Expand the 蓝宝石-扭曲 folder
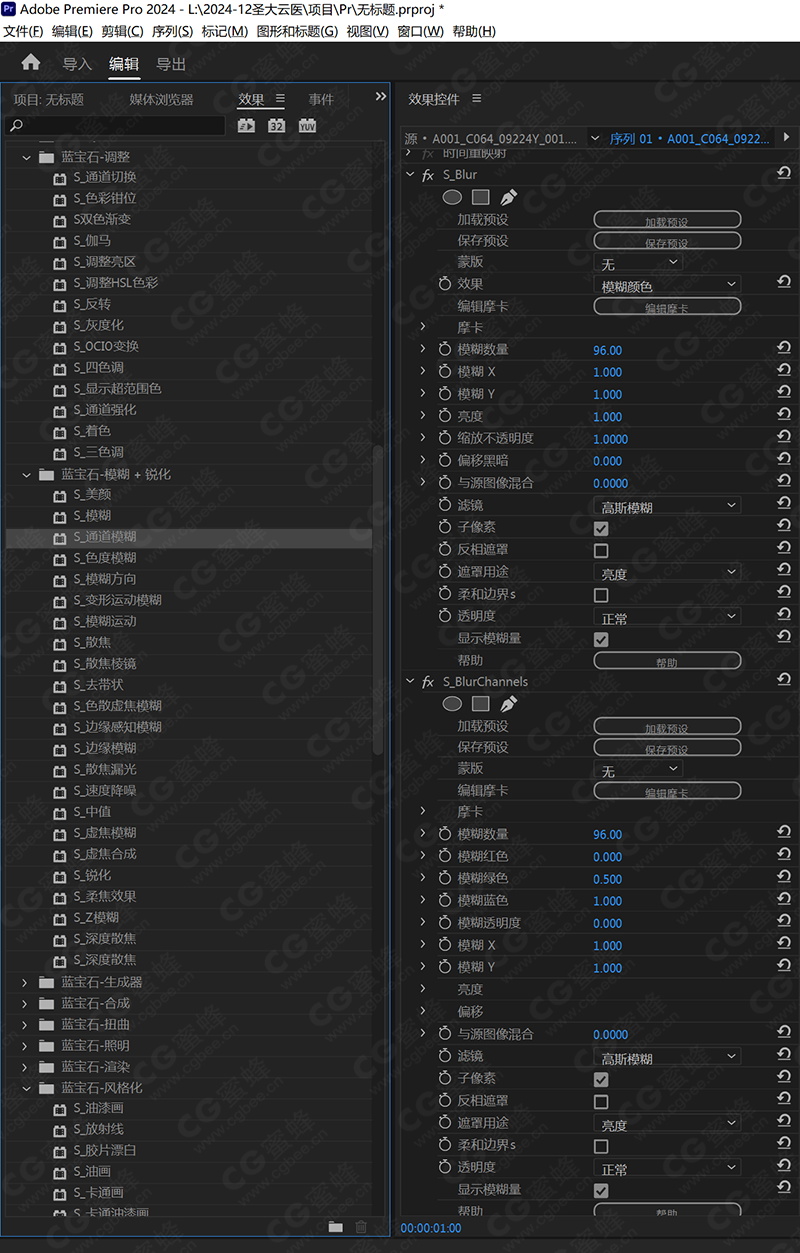Image resolution: width=800 pixels, height=1253 pixels. point(26,1024)
